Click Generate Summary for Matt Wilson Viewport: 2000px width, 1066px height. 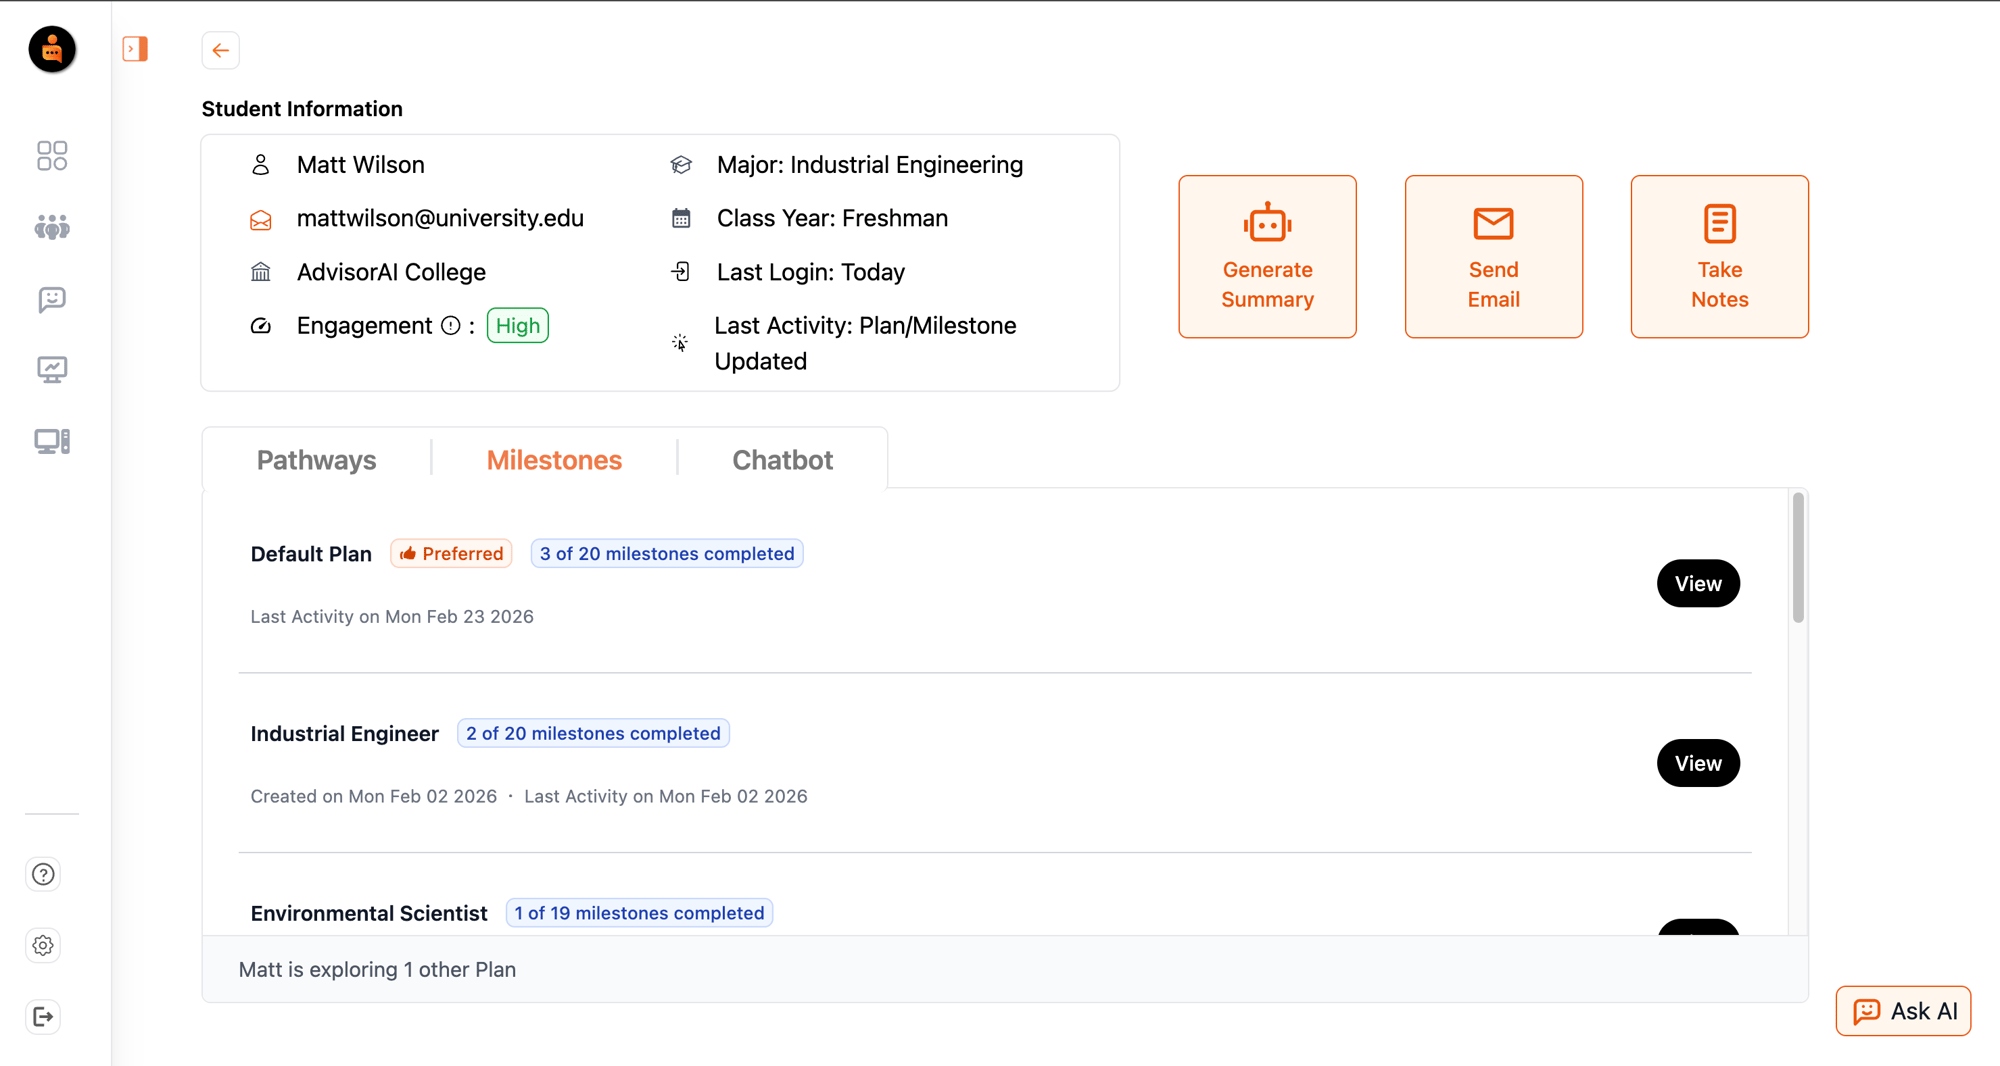point(1267,256)
